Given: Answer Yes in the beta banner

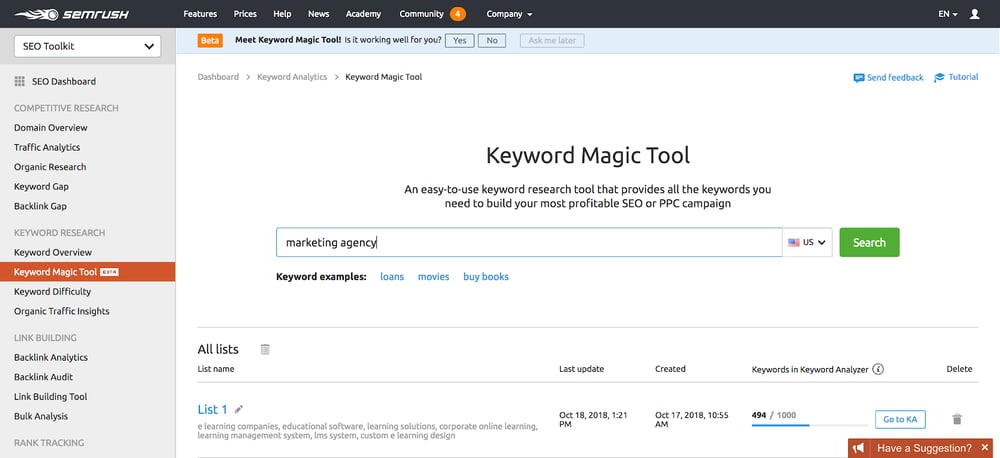Looking at the screenshot, I should point(459,41).
